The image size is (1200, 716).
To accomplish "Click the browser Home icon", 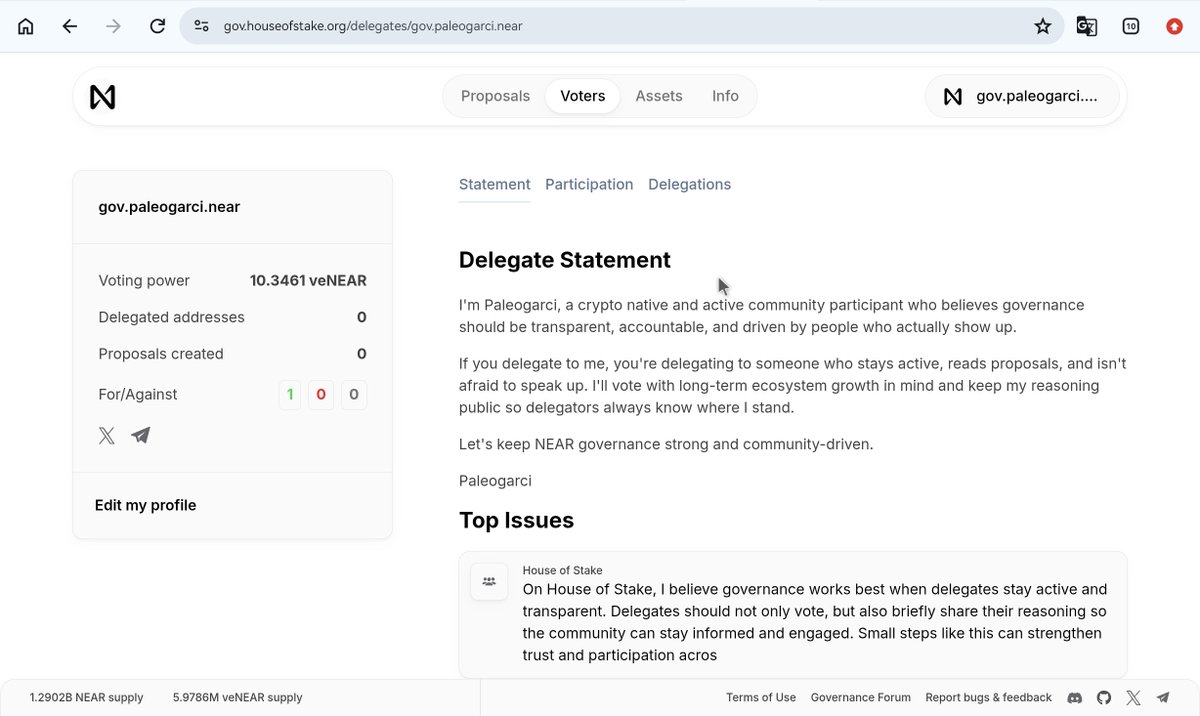I will click(x=26, y=27).
